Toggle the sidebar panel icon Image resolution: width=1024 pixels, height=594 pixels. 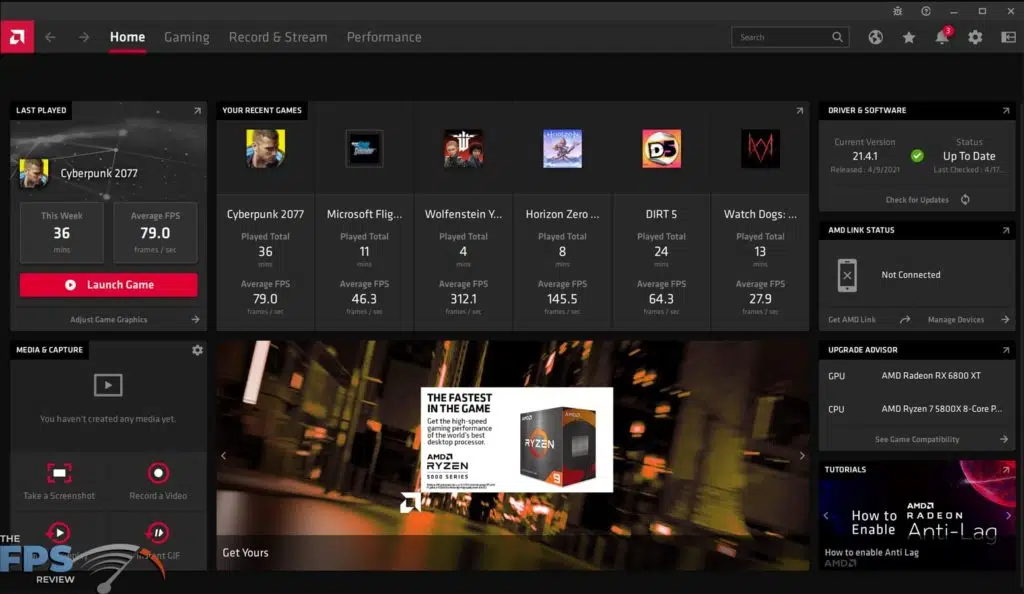[x=1008, y=37]
